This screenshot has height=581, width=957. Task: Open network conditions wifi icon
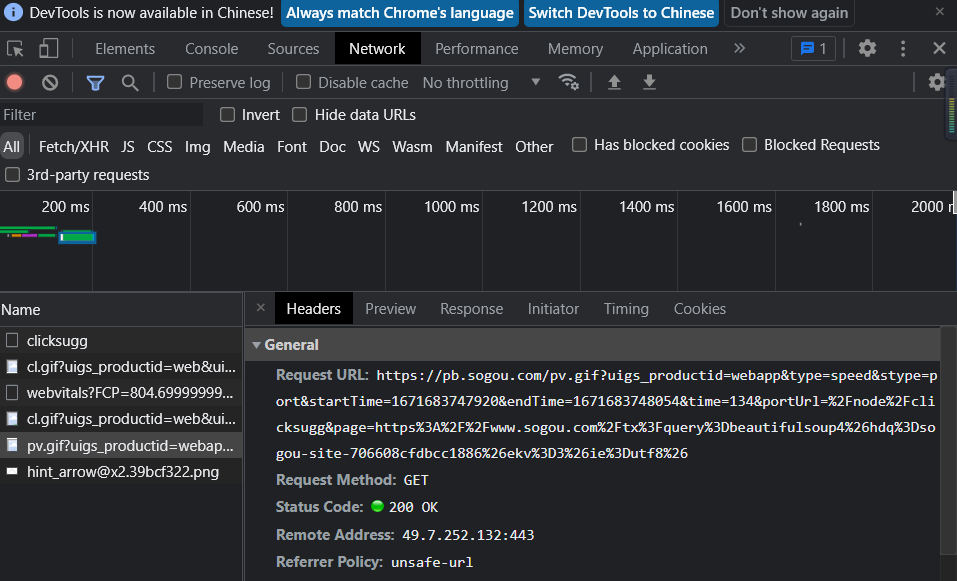point(568,82)
